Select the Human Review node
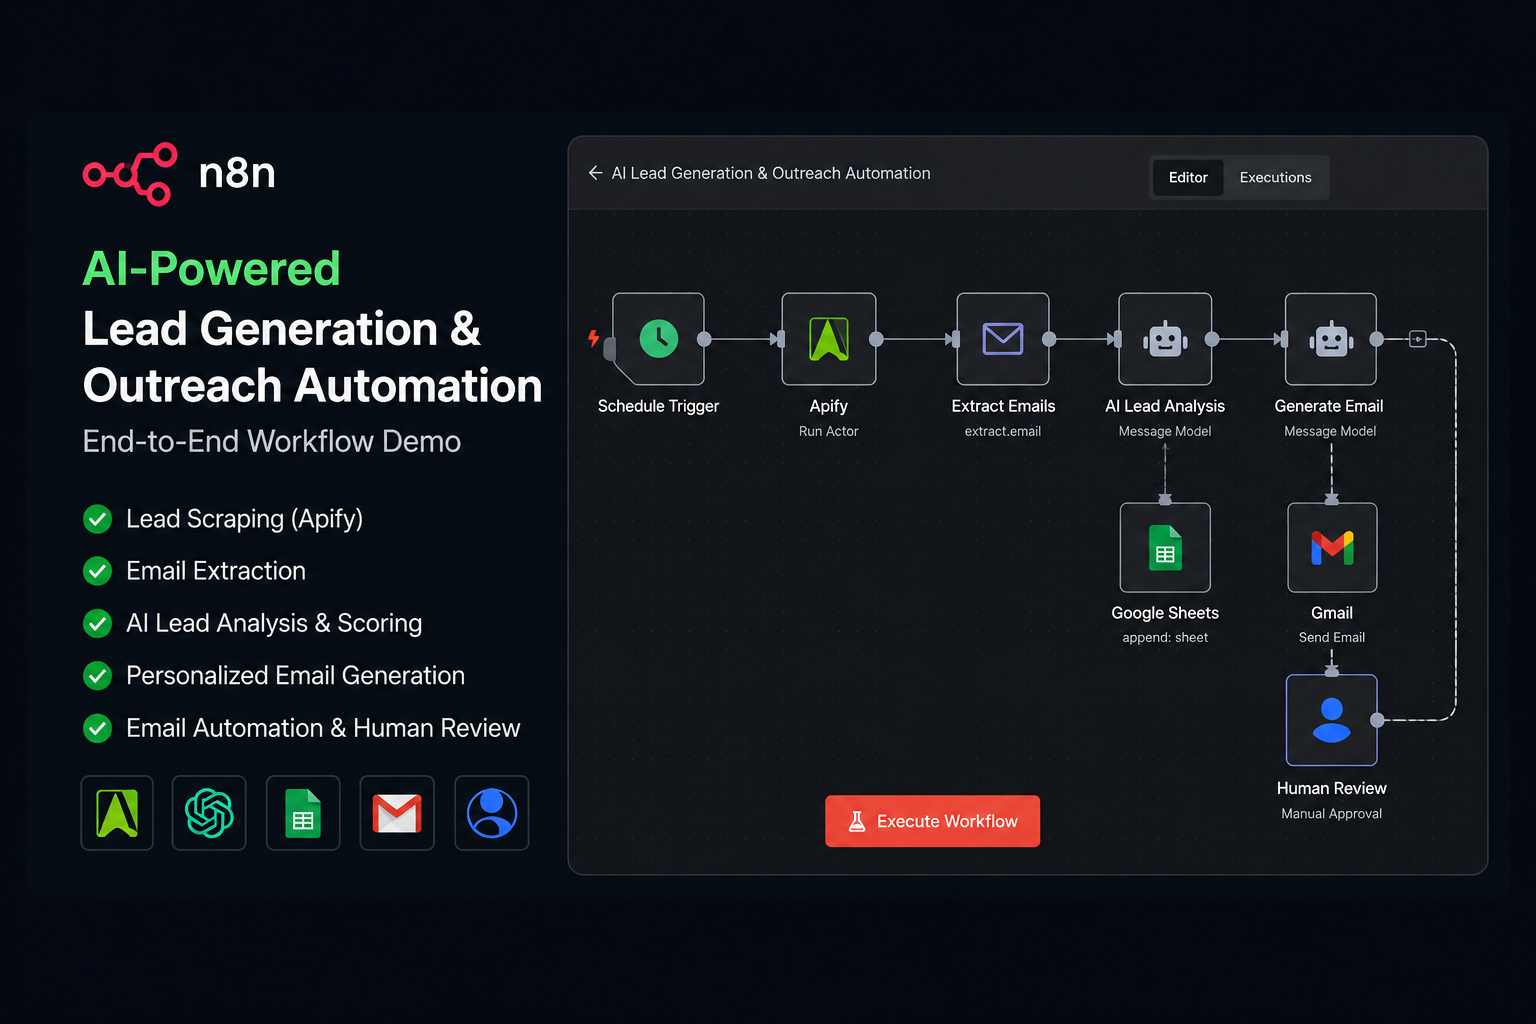Image resolution: width=1536 pixels, height=1024 pixels. 1332,720
